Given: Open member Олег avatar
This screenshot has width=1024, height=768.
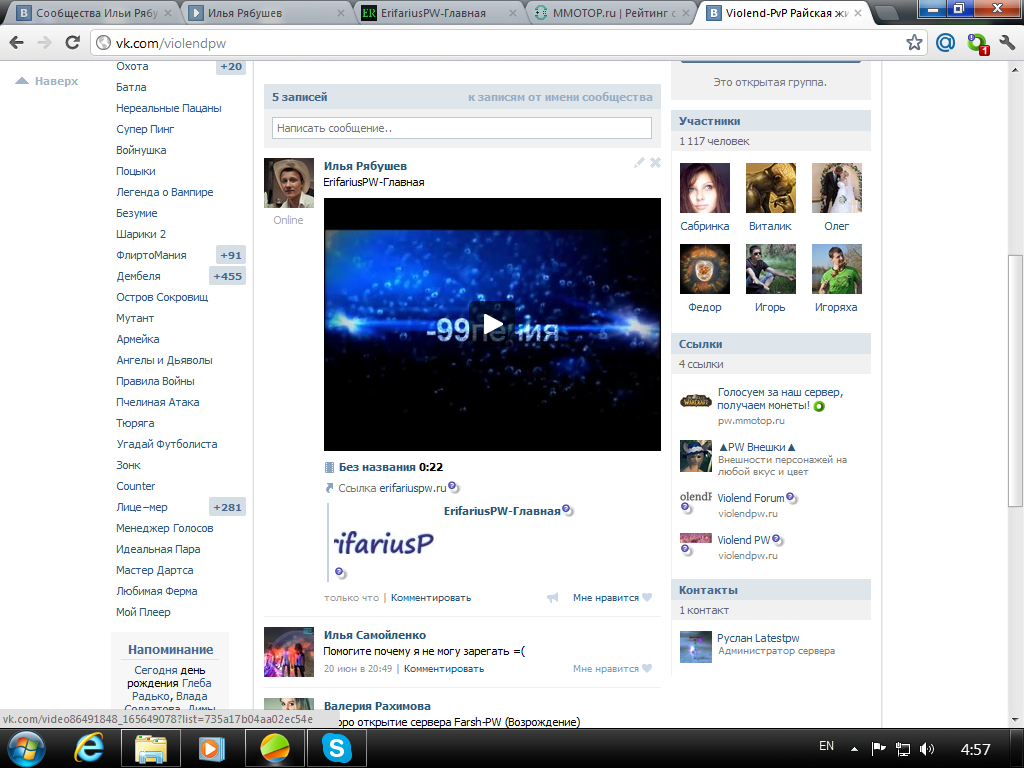Looking at the screenshot, I should click(837, 188).
